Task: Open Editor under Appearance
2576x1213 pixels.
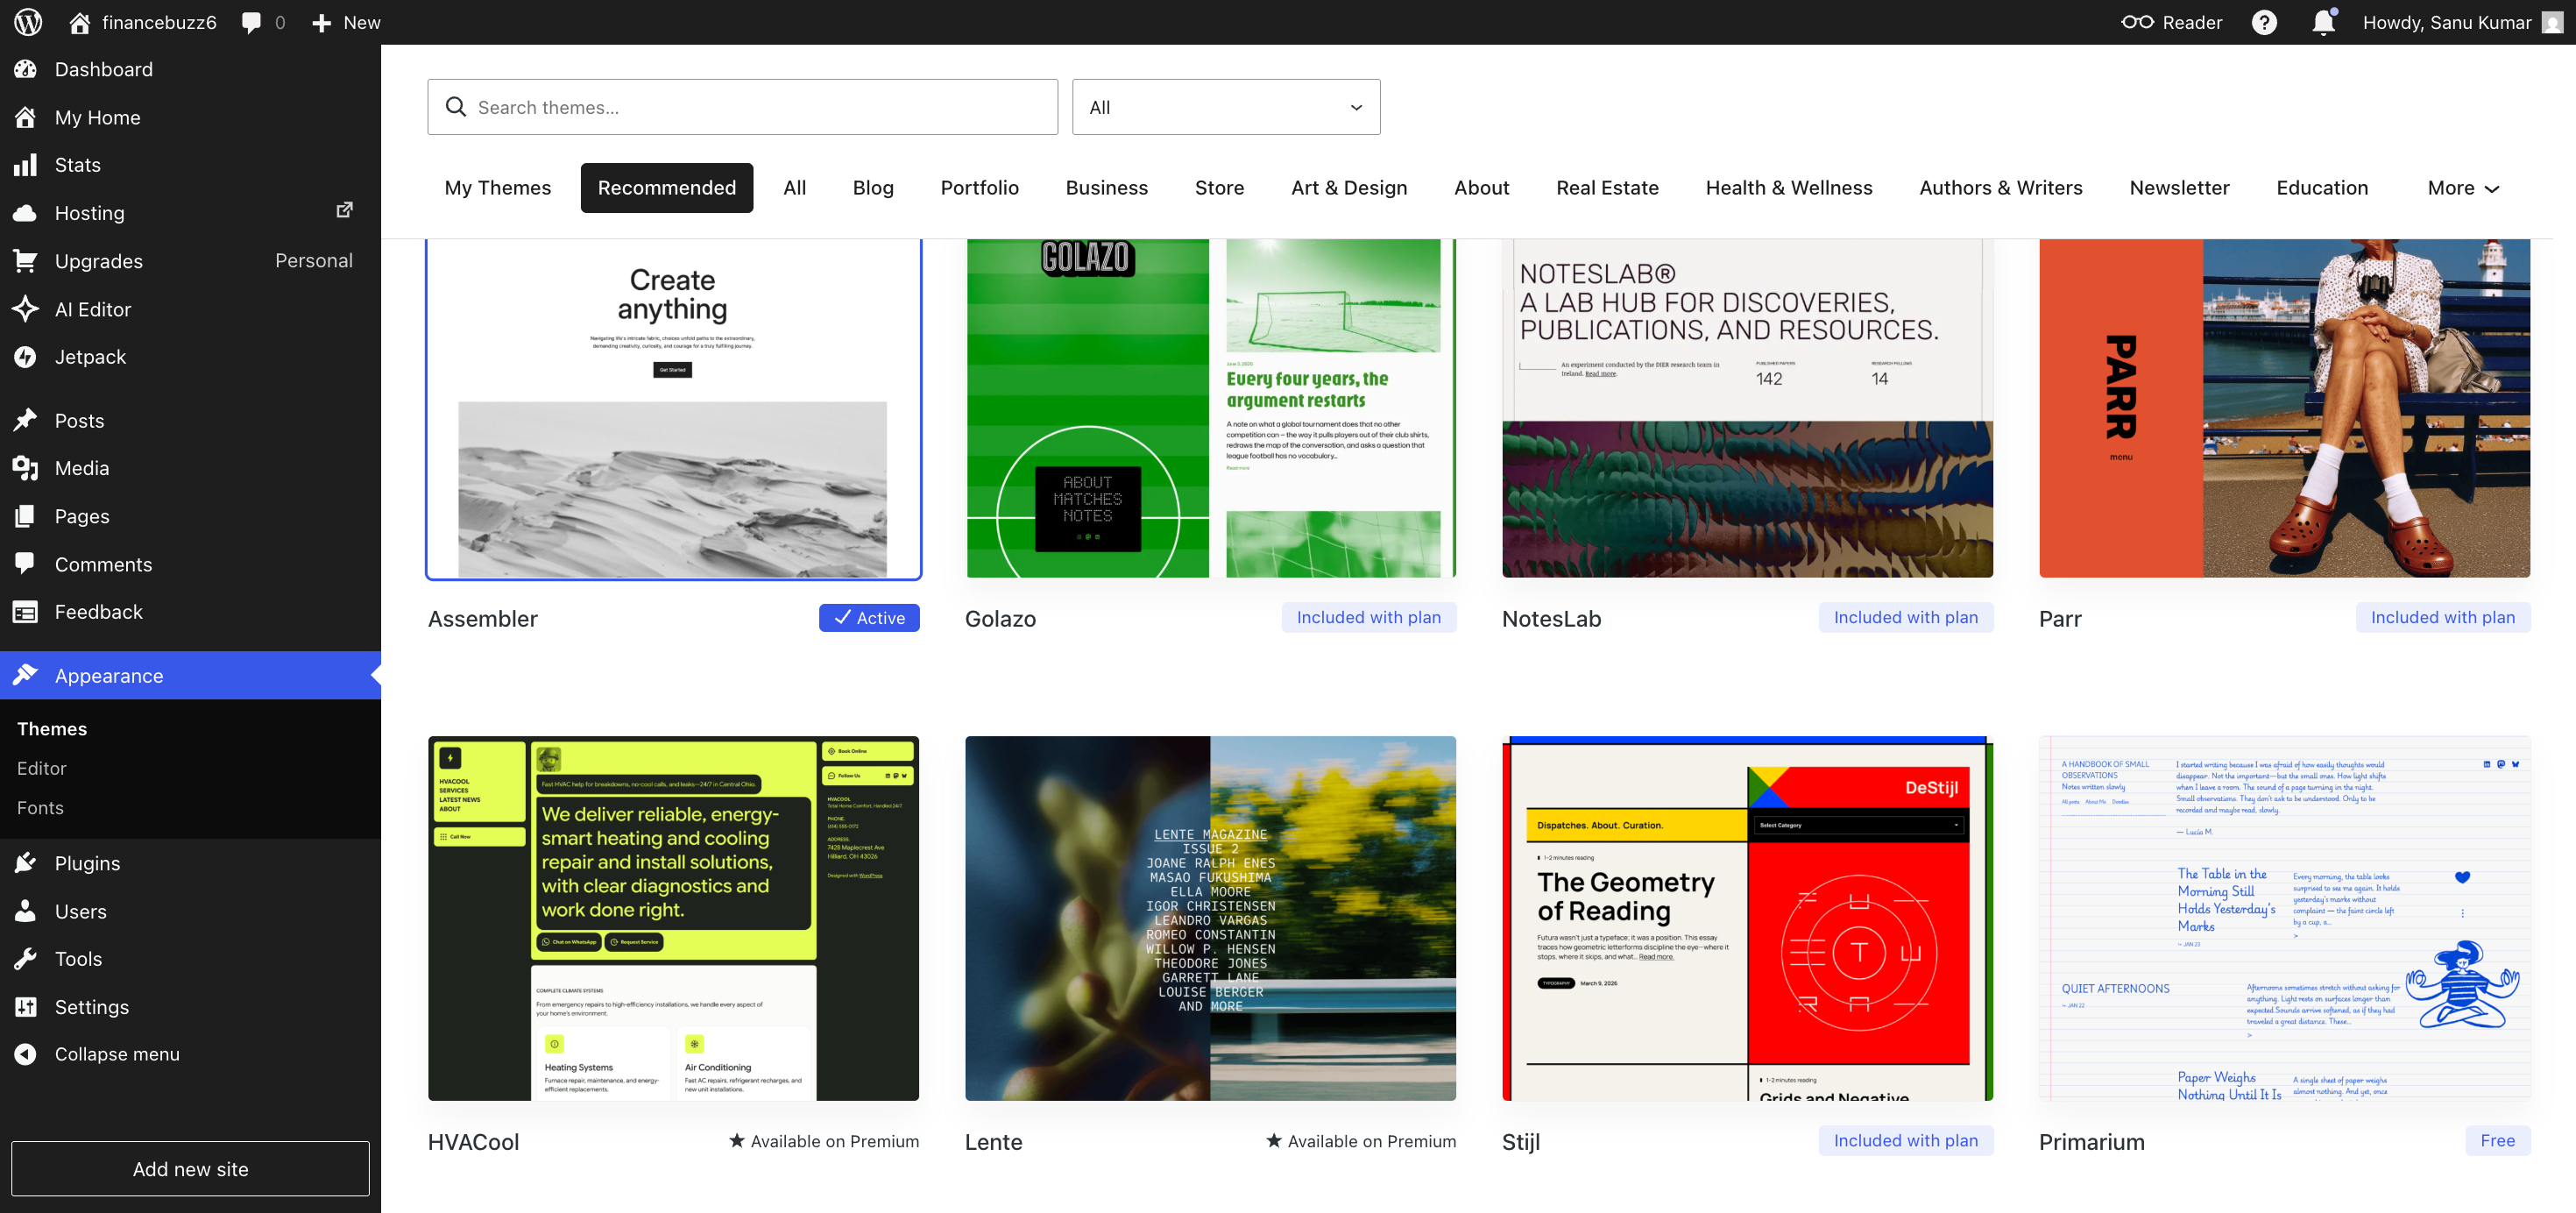Action: pos(42,768)
